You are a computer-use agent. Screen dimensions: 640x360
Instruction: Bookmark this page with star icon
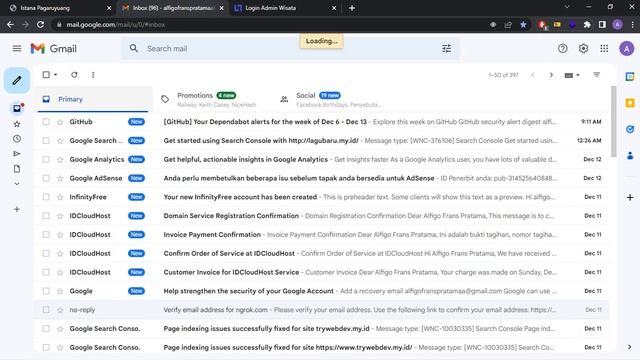point(523,24)
